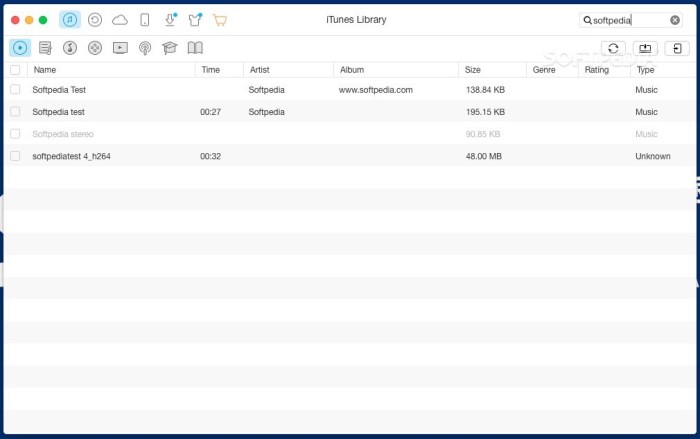Screen dimensions: 700x439
Task: Toggle the select-all checkbox in header
Action: (15, 70)
